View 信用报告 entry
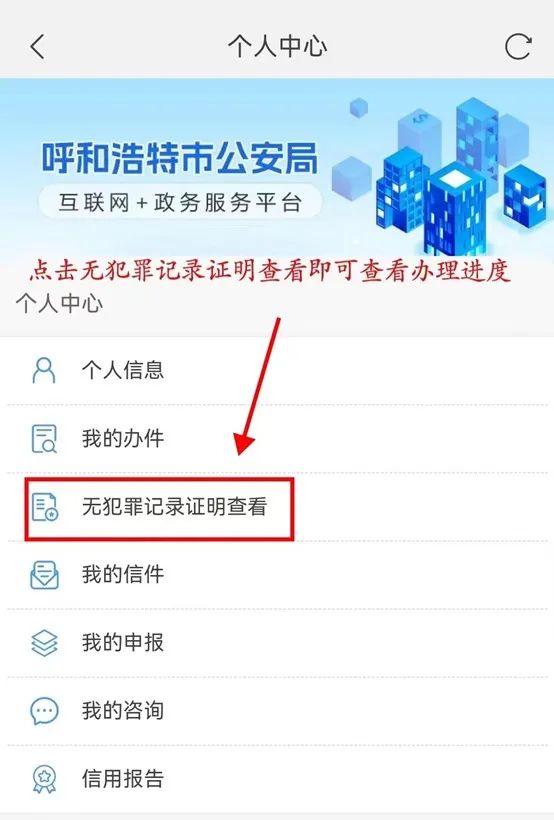The width and height of the screenshot is (554, 820). [x=277, y=779]
